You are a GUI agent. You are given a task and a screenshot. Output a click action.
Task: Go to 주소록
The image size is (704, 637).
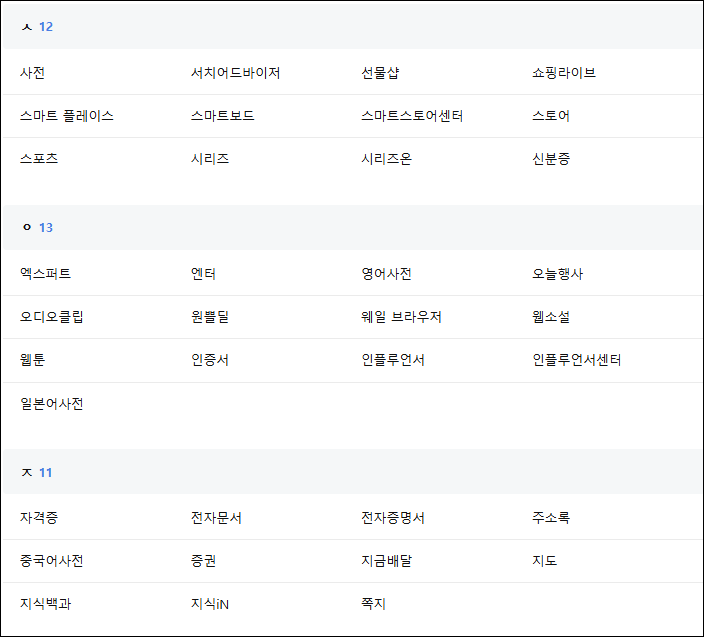pyautogui.click(x=551, y=518)
